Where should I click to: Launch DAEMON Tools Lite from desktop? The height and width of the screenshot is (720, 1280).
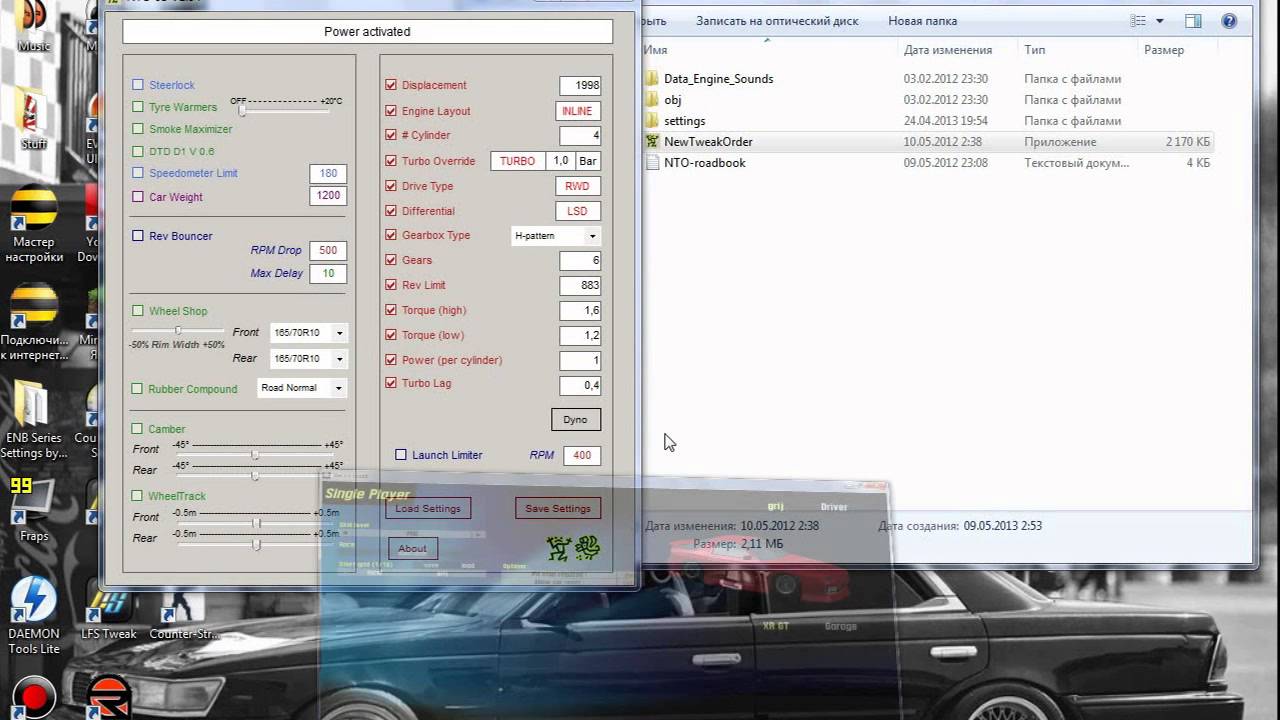tap(33, 615)
